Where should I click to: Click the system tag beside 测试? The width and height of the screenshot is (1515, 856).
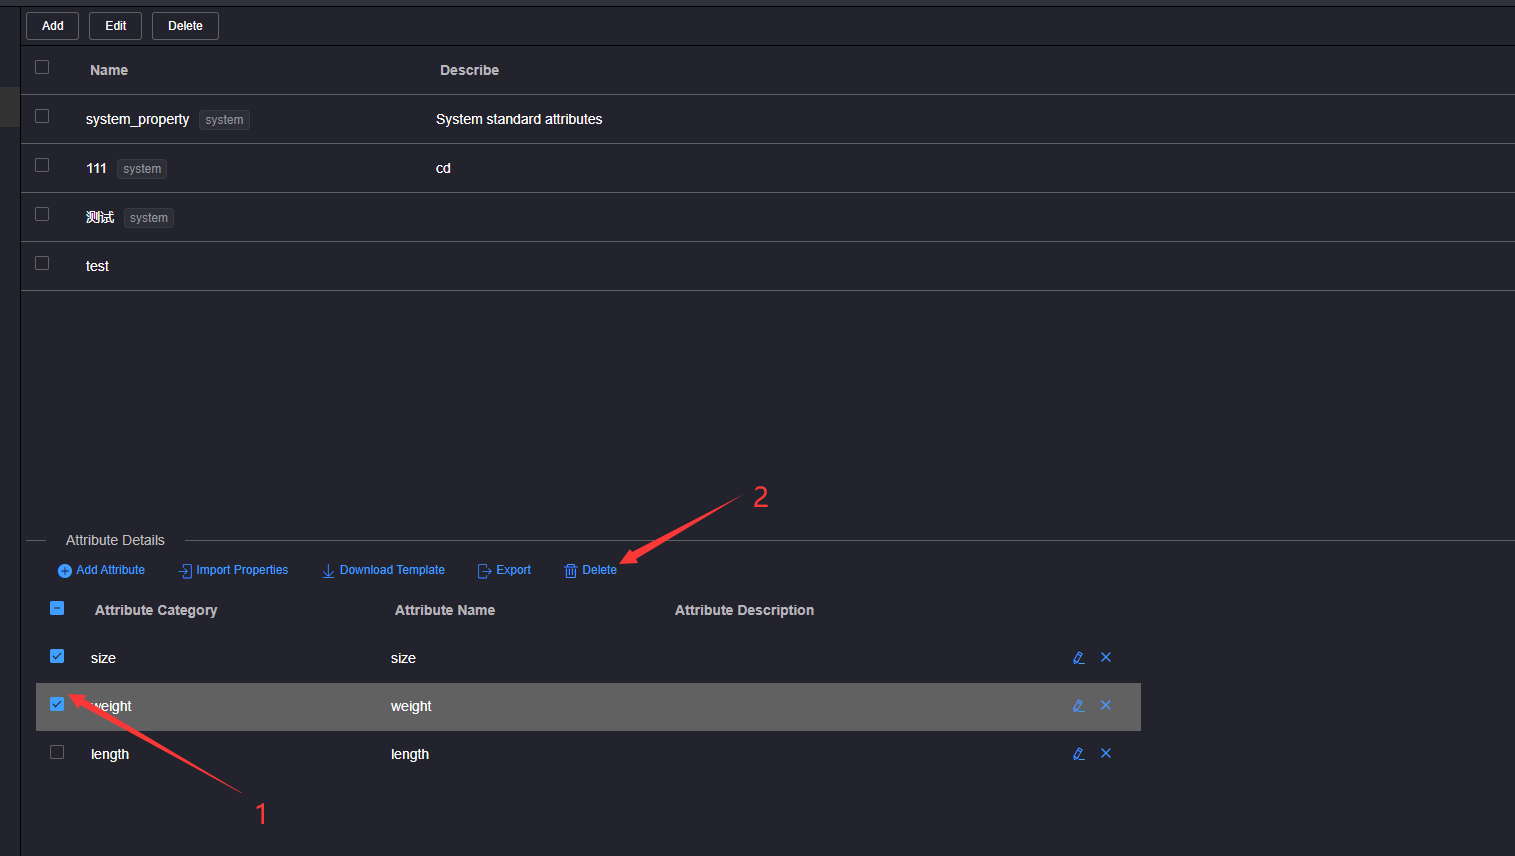pos(149,218)
